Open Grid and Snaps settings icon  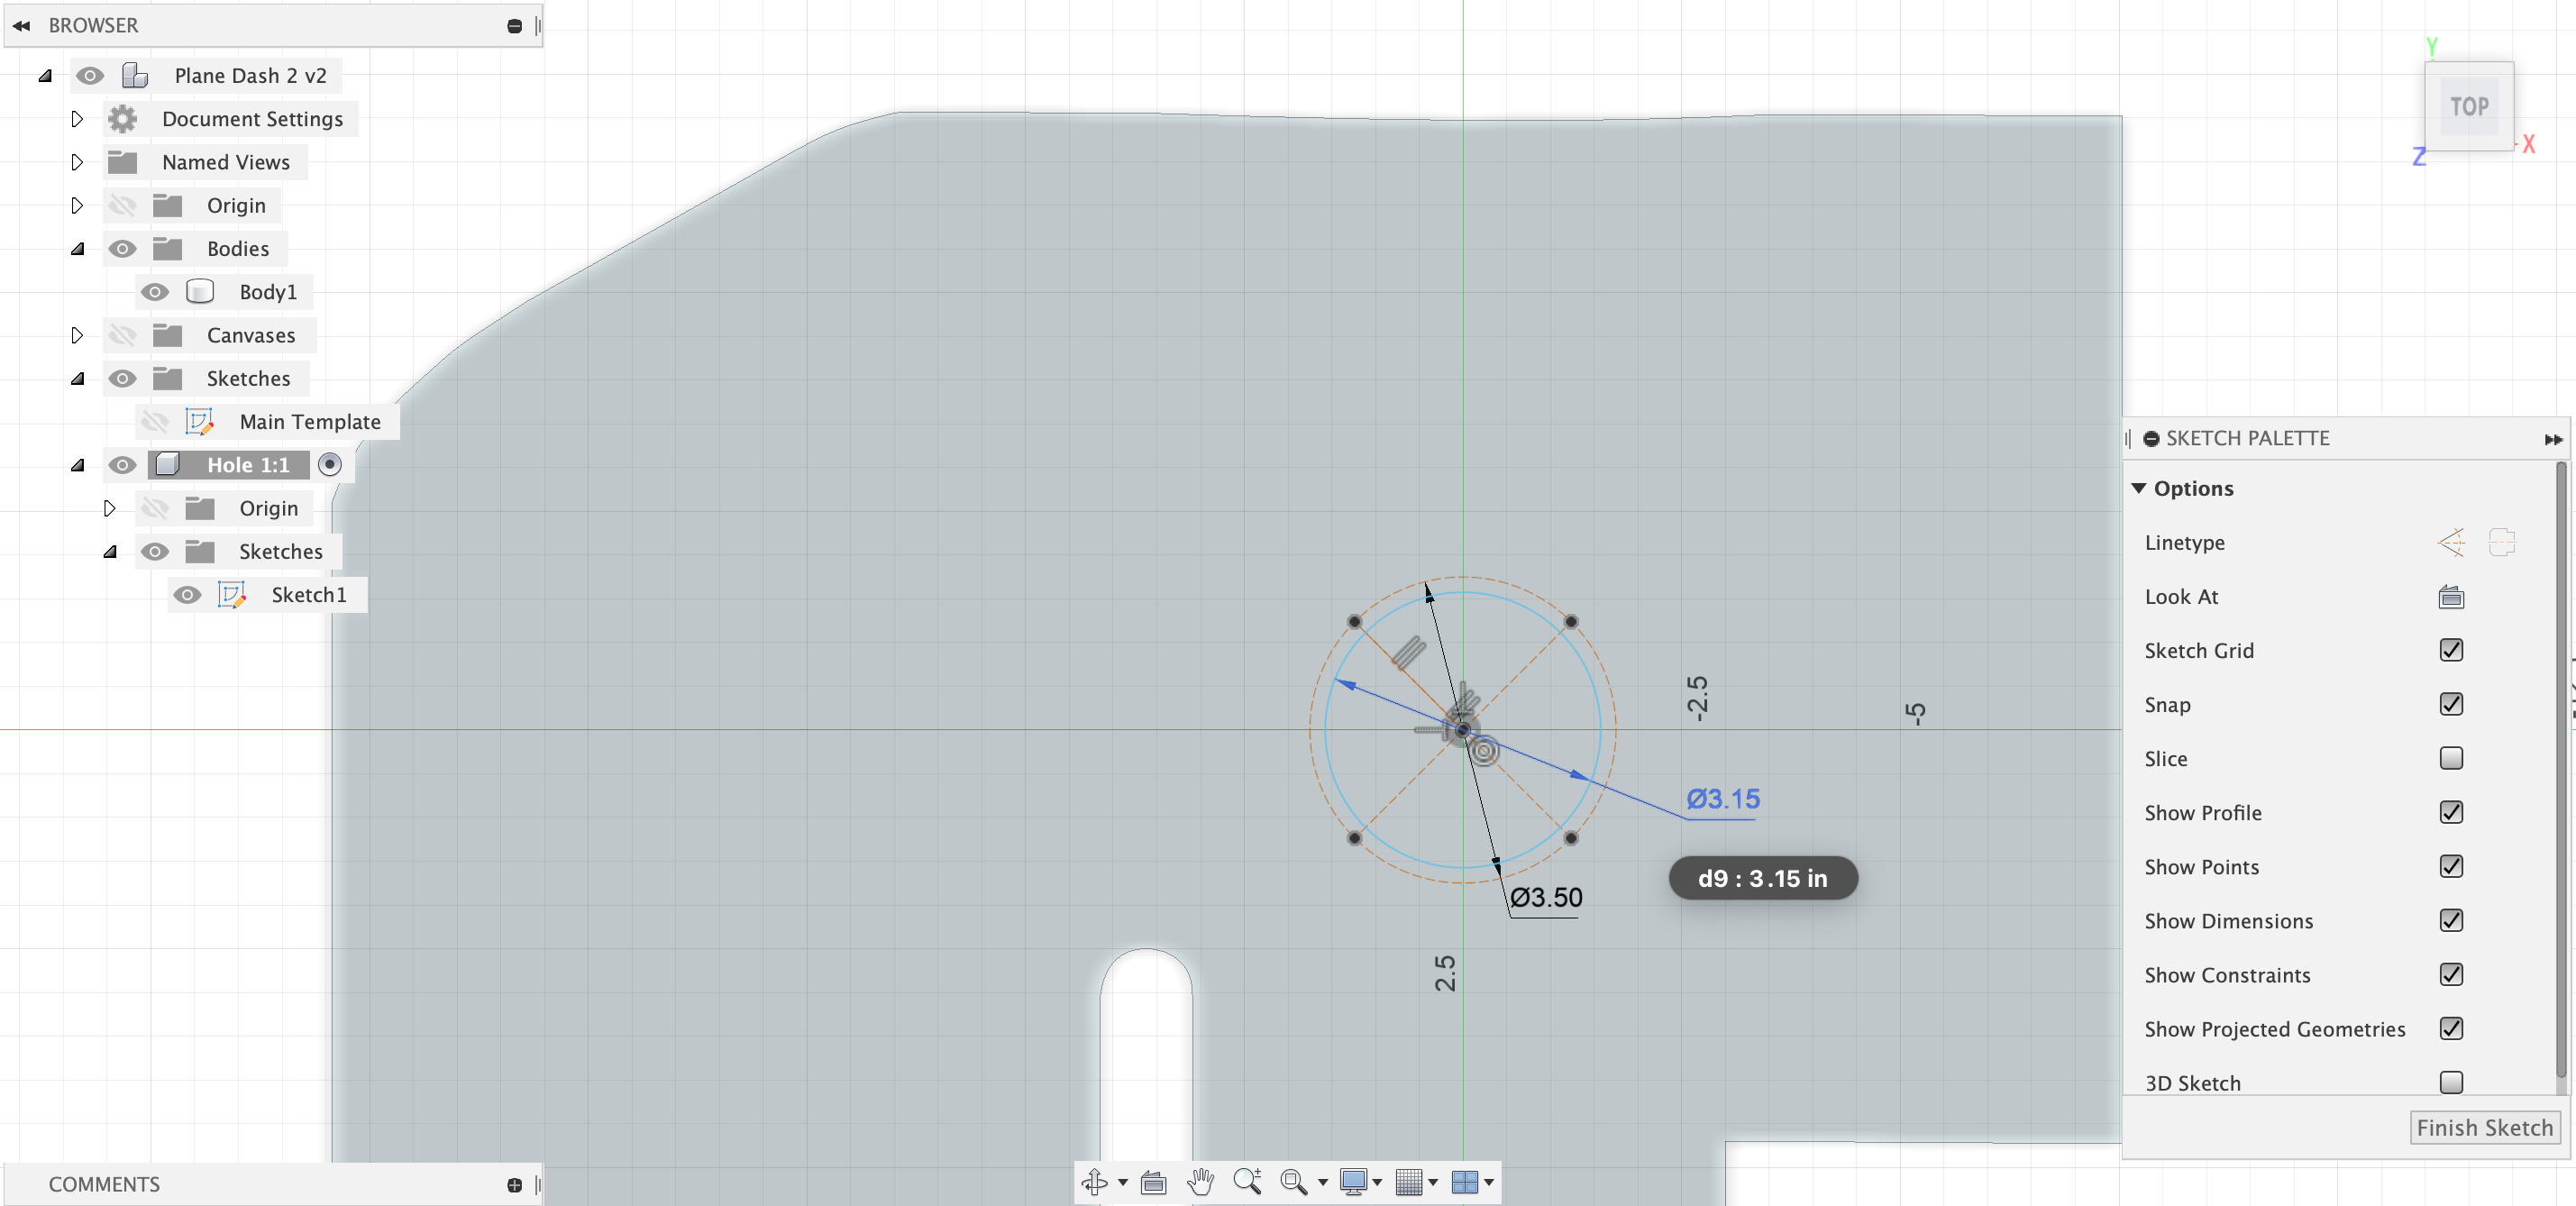pos(1409,1182)
